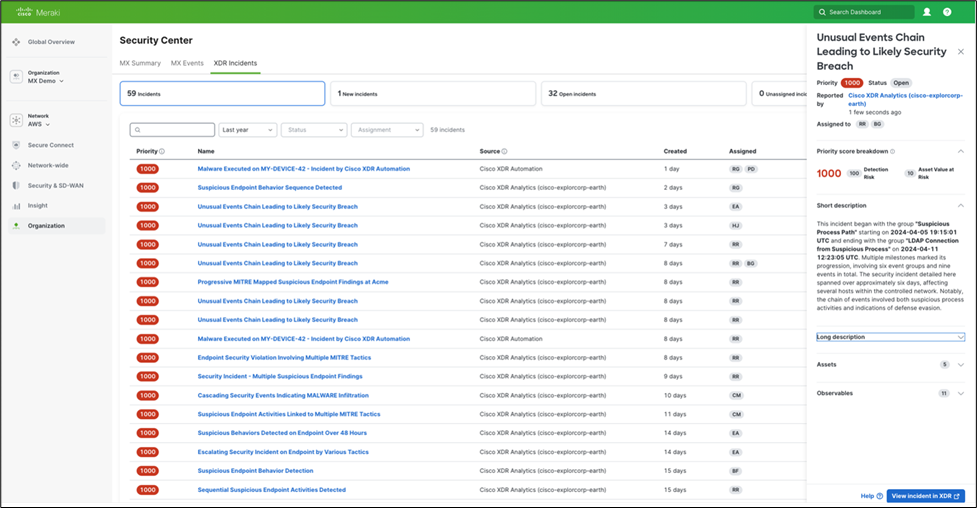The image size is (977, 508).
Task: Click the Created column header
Action: coord(675,151)
